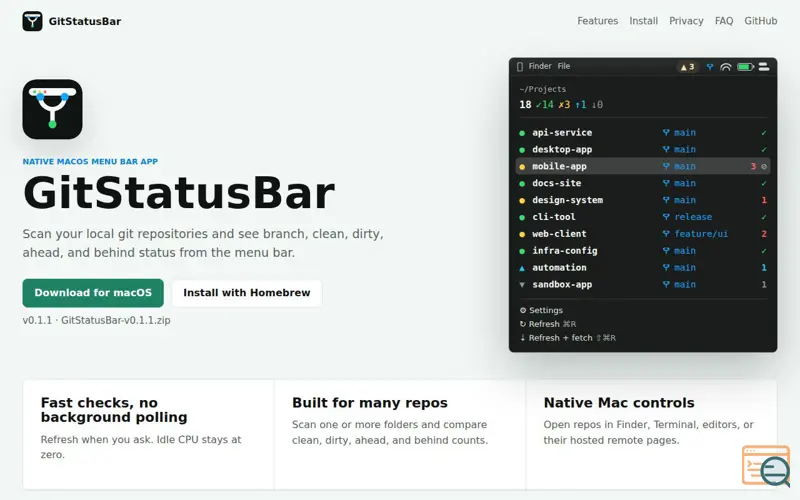Click the Install with Homebrew button
The image size is (800, 500).
pyautogui.click(x=247, y=293)
